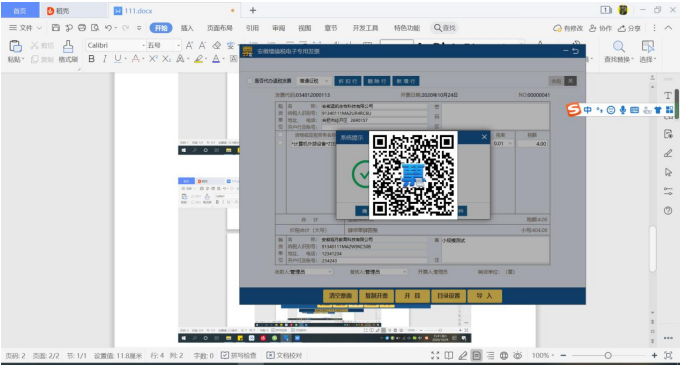Click the zoom out minus icon
The height and width of the screenshot is (365, 682).
point(563,355)
